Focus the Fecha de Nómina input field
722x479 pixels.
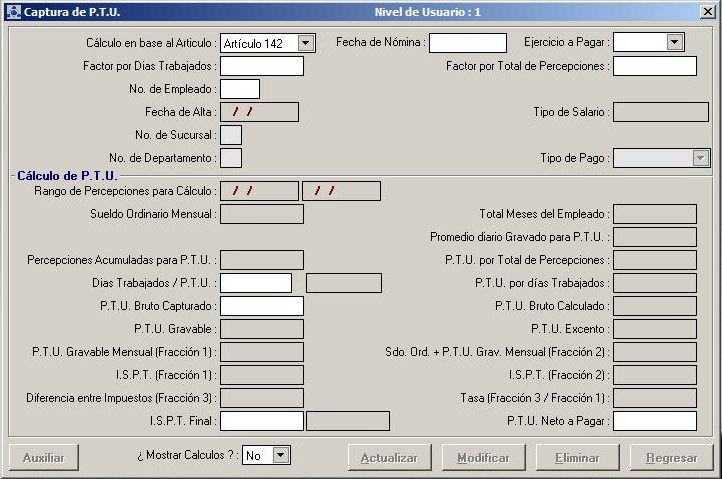click(467, 43)
